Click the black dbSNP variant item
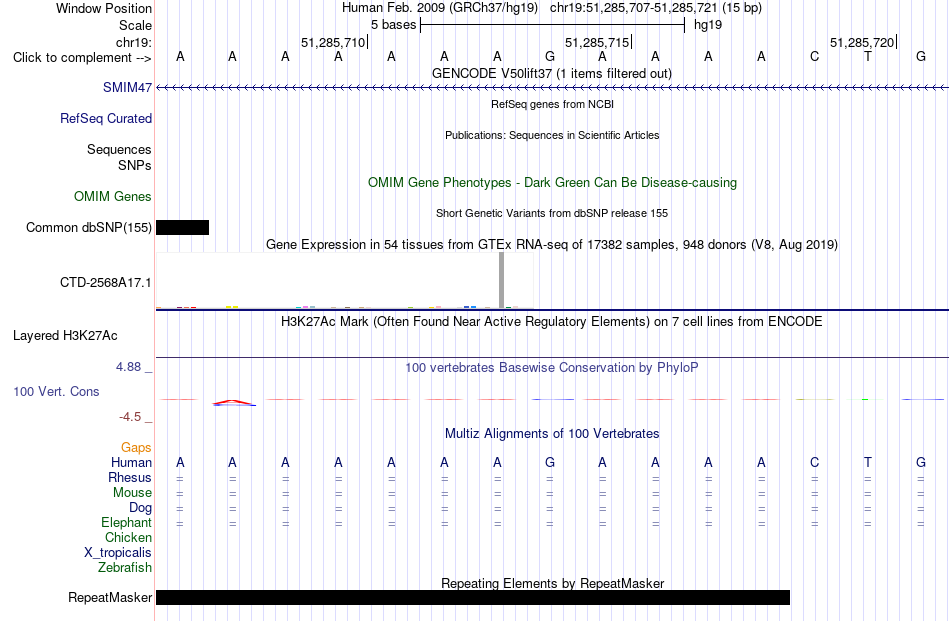This screenshot has height=621, width=950. tap(182, 227)
